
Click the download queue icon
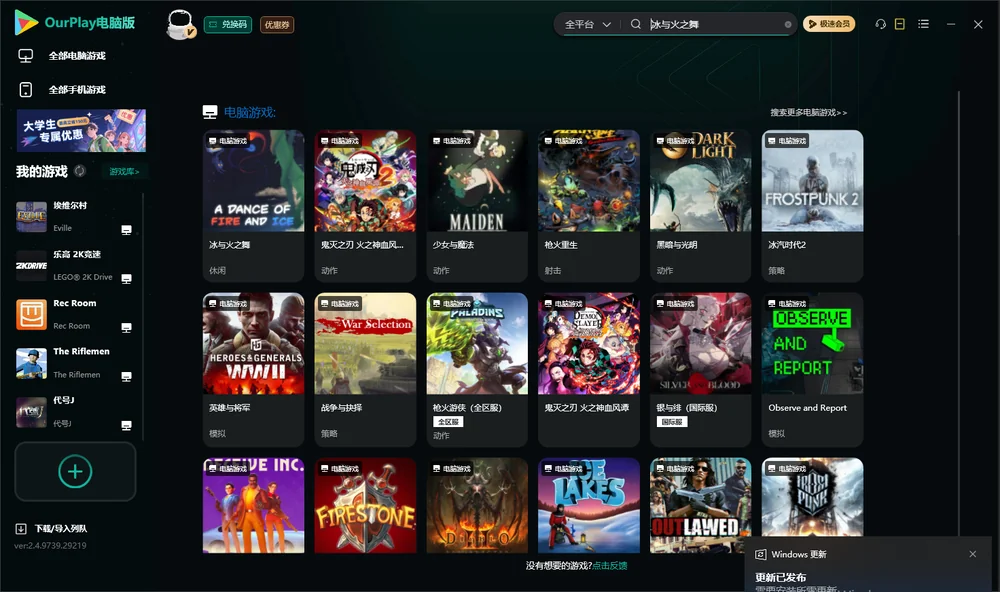[x=21, y=528]
